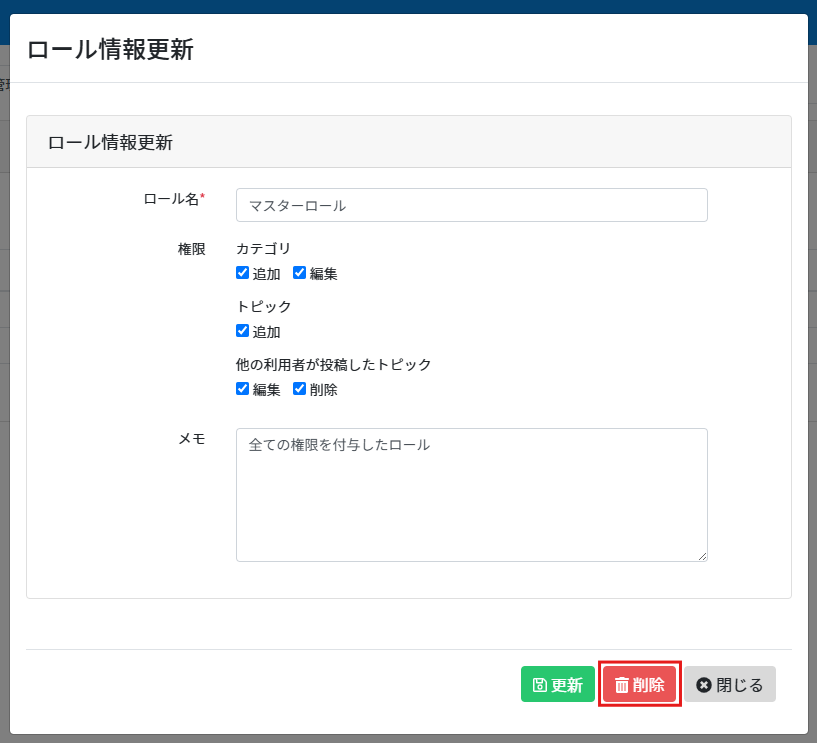The width and height of the screenshot is (817, 743).
Task: Click the 追加 label text under カテゴリ
Action: click(266, 274)
